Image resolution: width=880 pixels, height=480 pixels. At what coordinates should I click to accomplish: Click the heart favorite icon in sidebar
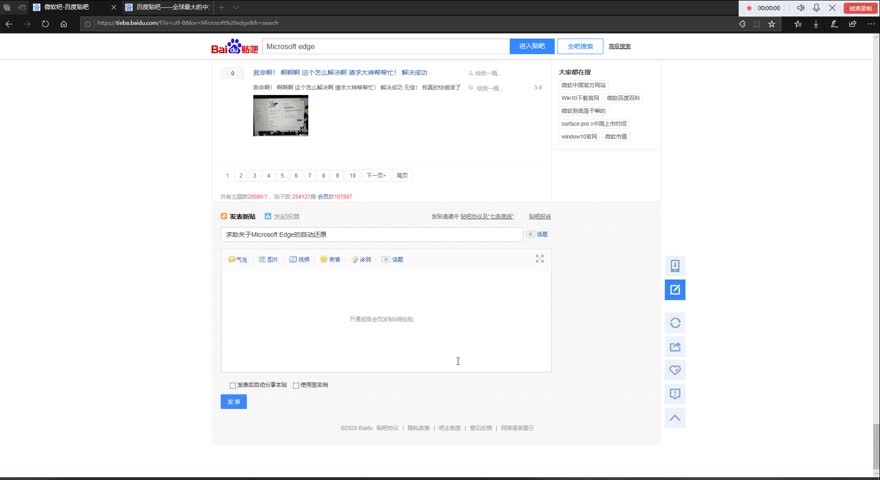pos(675,370)
